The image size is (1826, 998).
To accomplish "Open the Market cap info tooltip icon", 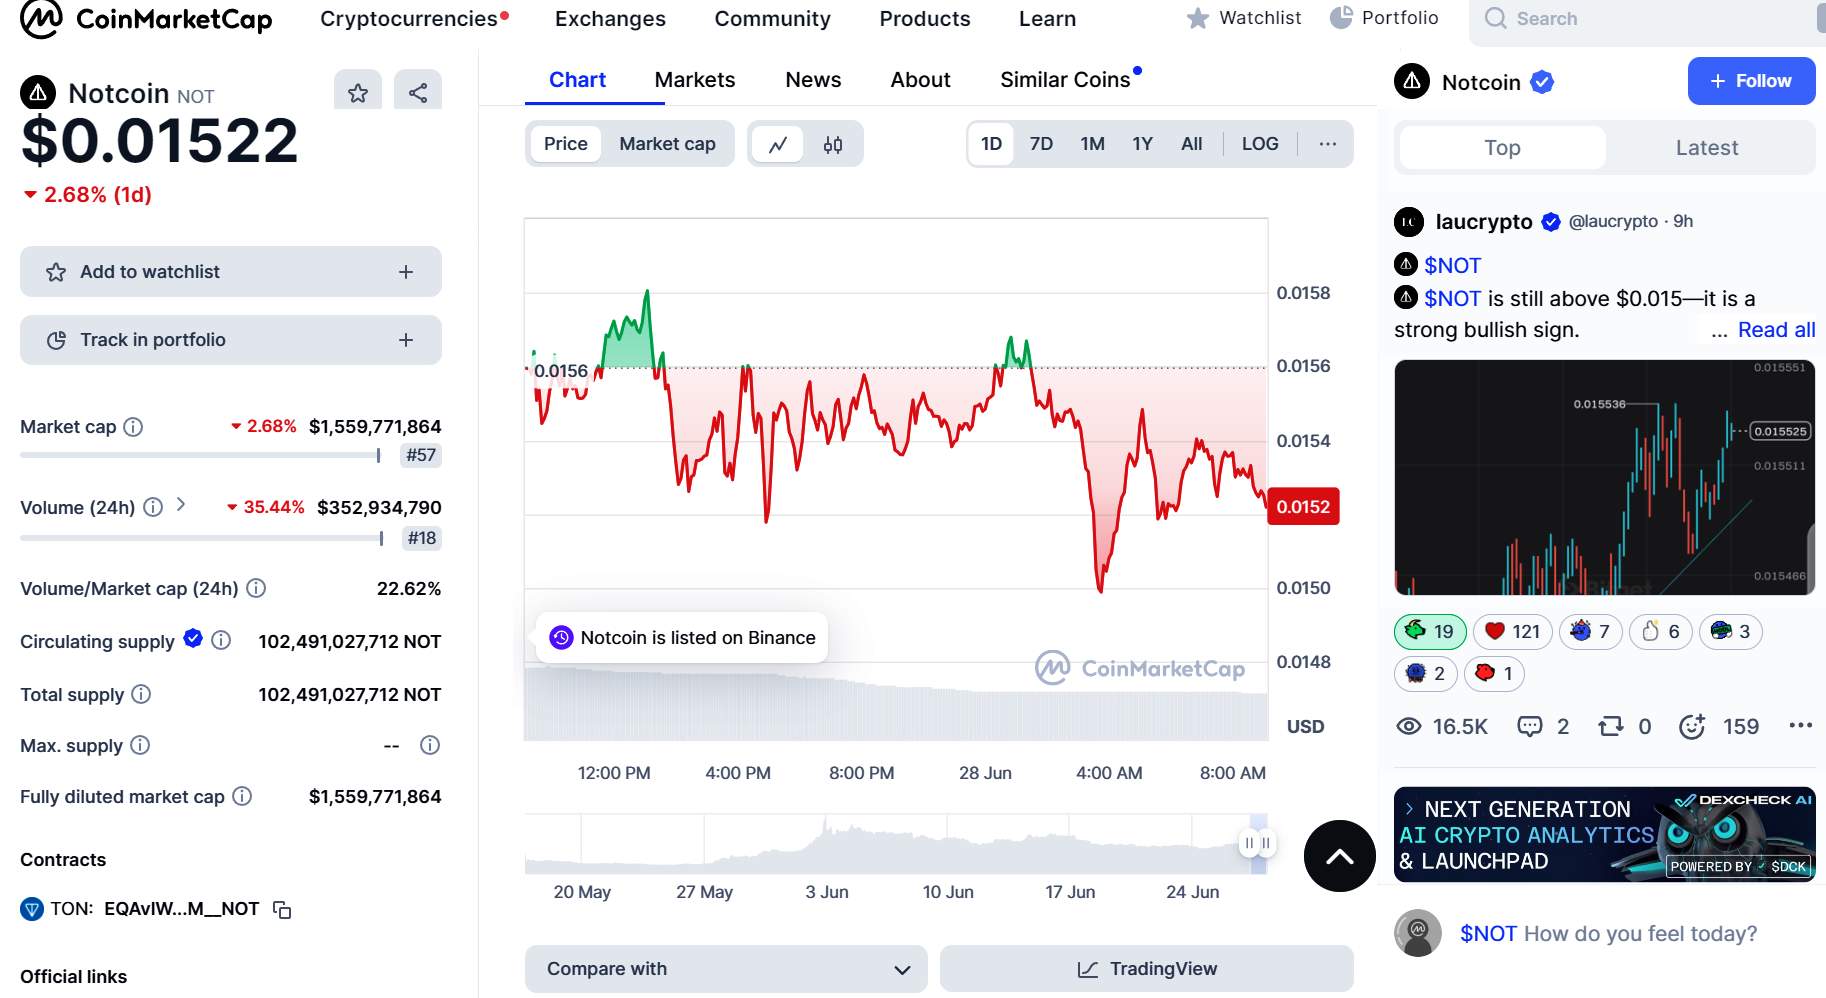I will pos(133,426).
